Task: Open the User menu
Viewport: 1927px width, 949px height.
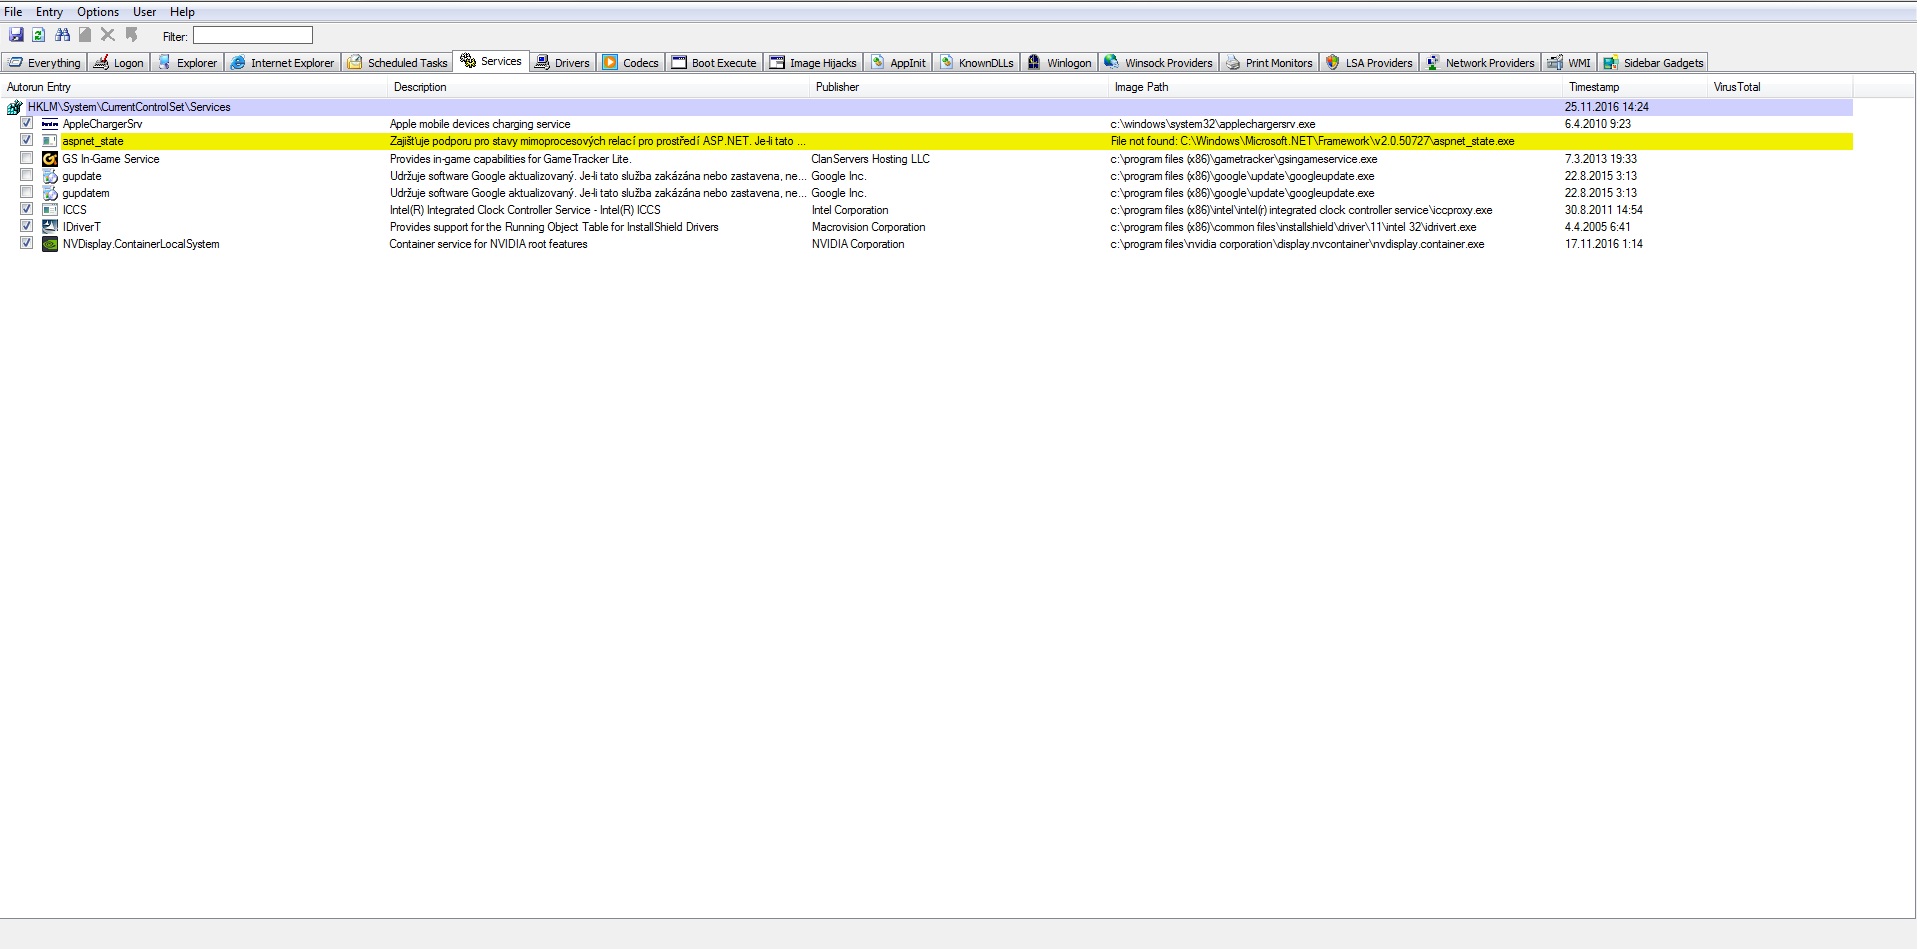Action: [144, 12]
